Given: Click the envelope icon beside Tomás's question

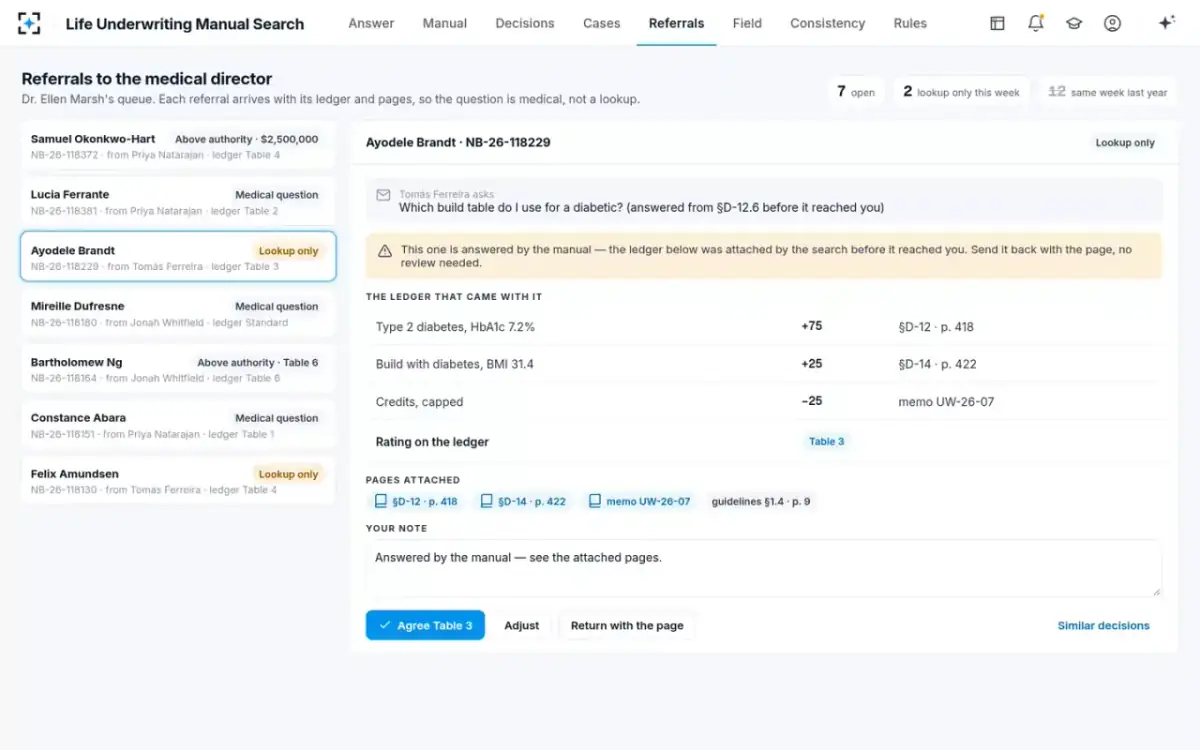Looking at the screenshot, I should tap(383, 195).
